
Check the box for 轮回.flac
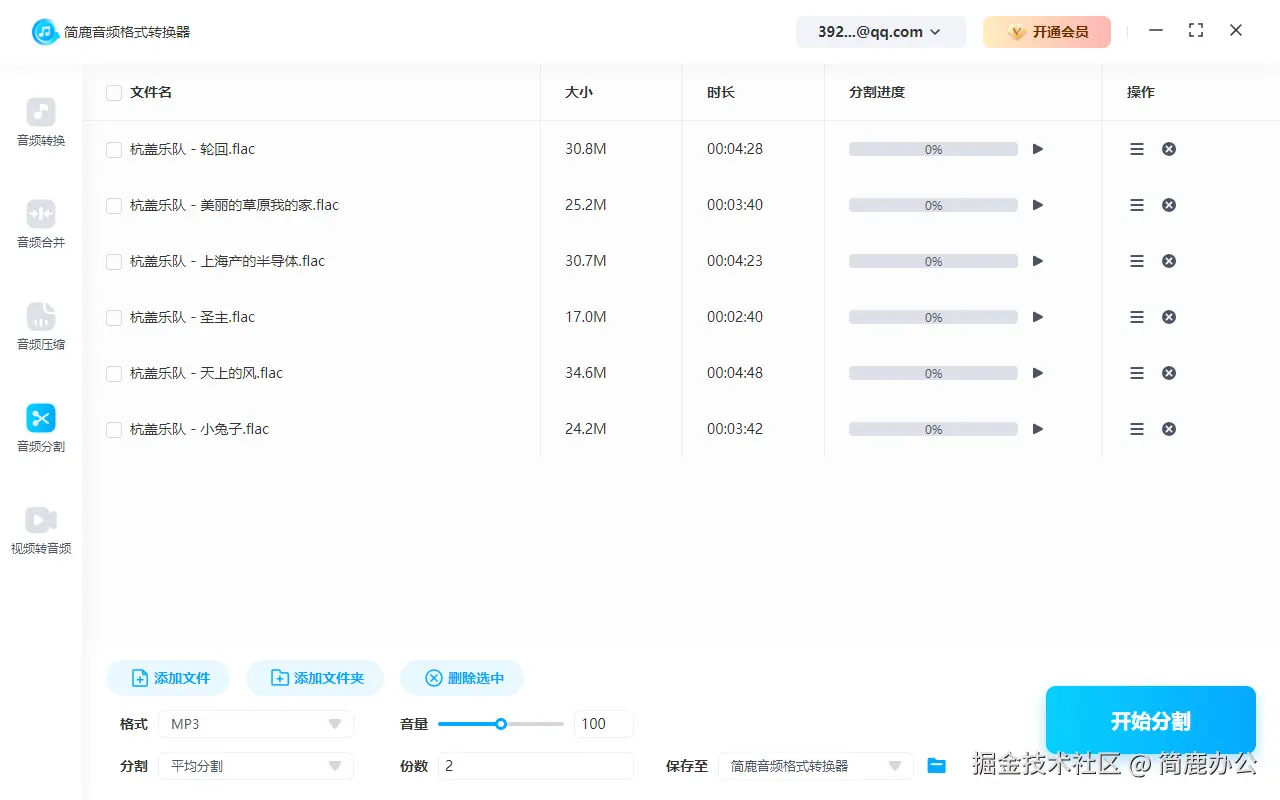coord(114,150)
